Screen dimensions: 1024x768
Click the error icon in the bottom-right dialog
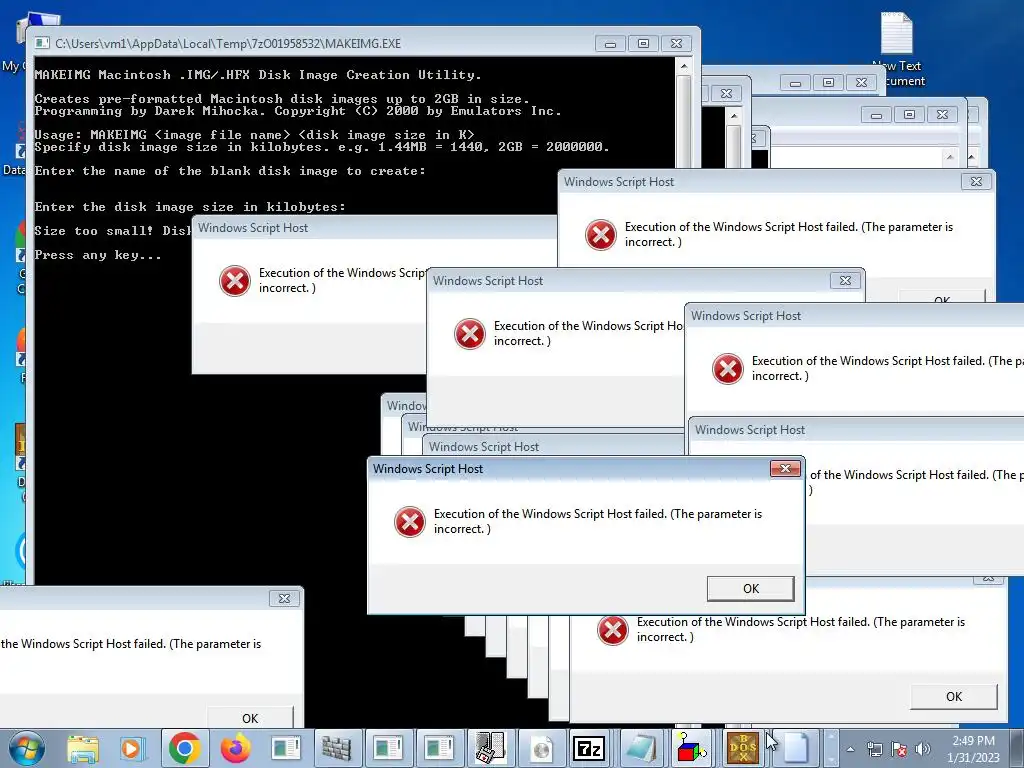(x=613, y=630)
